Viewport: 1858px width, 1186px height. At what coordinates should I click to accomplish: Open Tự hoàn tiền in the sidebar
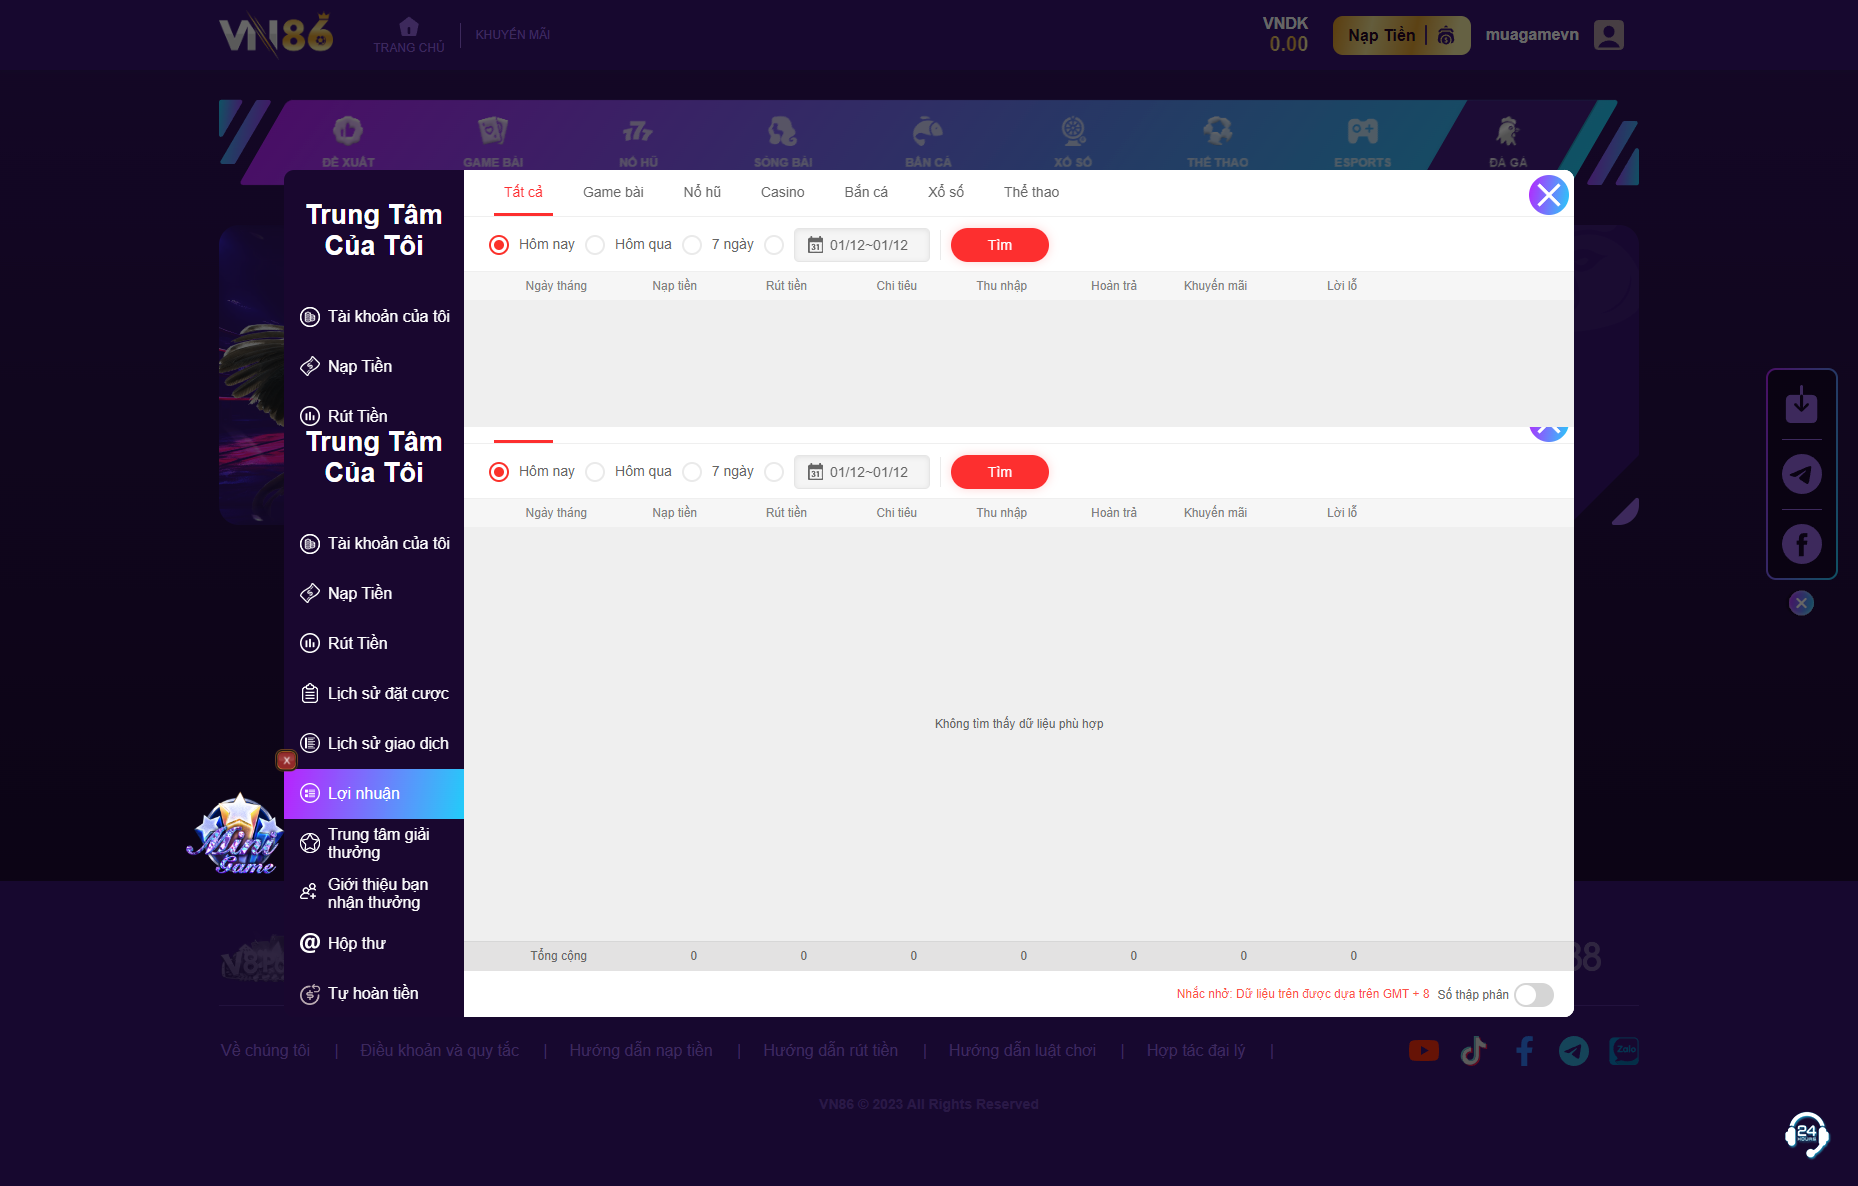pyautogui.click(x=372, y=993)
